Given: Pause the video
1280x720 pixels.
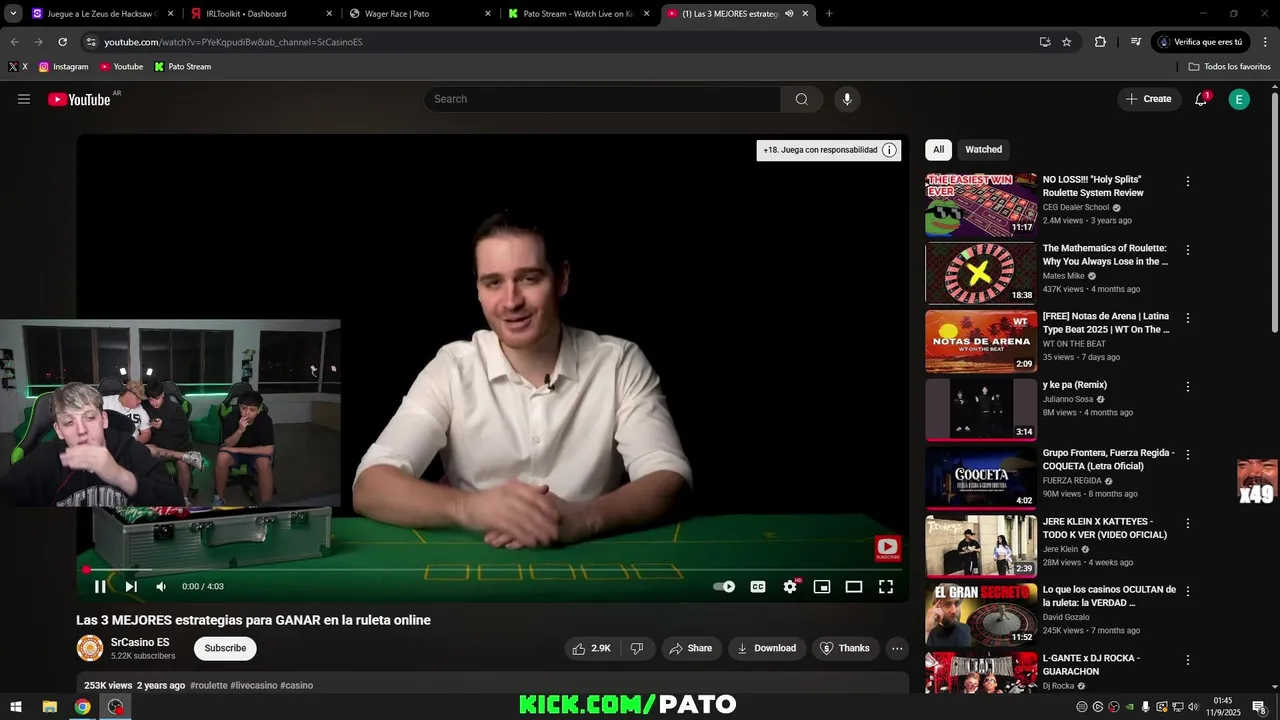Looking at the screenshot, I should point(100,587).
